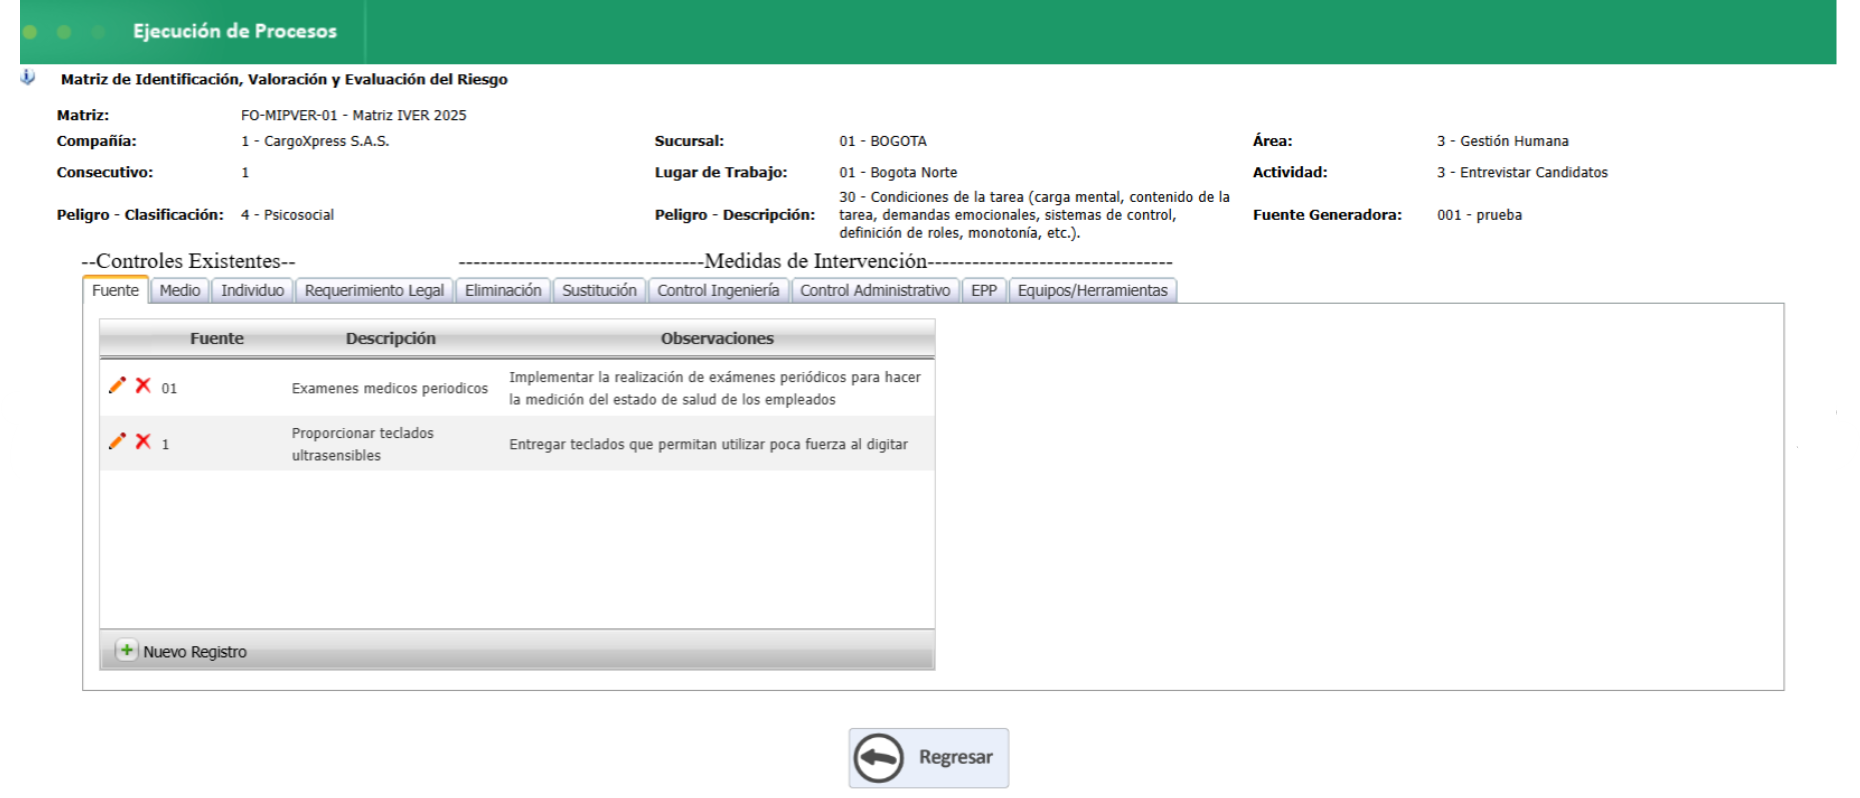Image resolution: width=1860 pixels, height=798 pixels.
Task: Open the Individuo tab
Action: 252,290
